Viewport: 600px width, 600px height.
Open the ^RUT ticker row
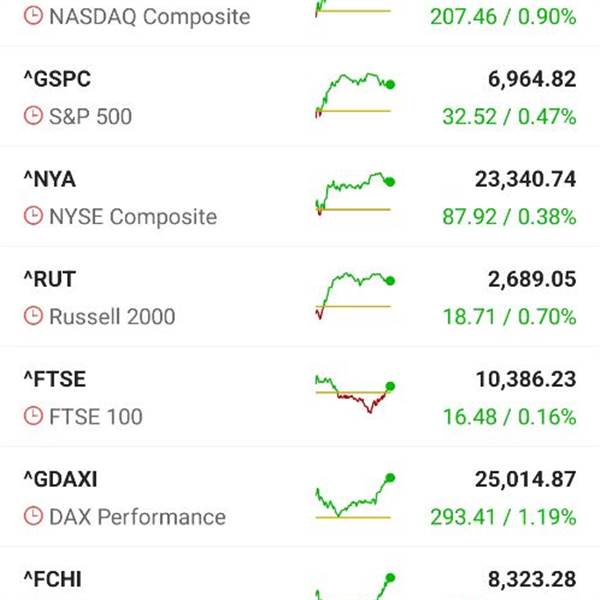pyautogui.click(x=49, y=279)
